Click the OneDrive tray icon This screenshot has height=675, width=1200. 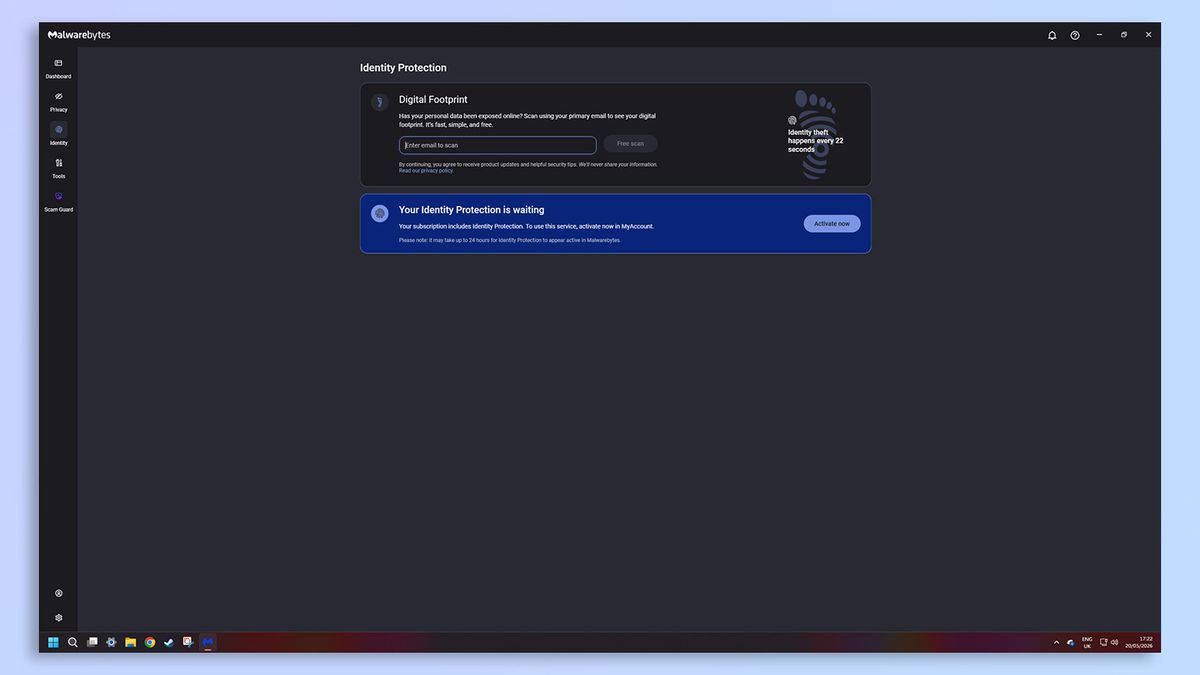click(1070, 643)
